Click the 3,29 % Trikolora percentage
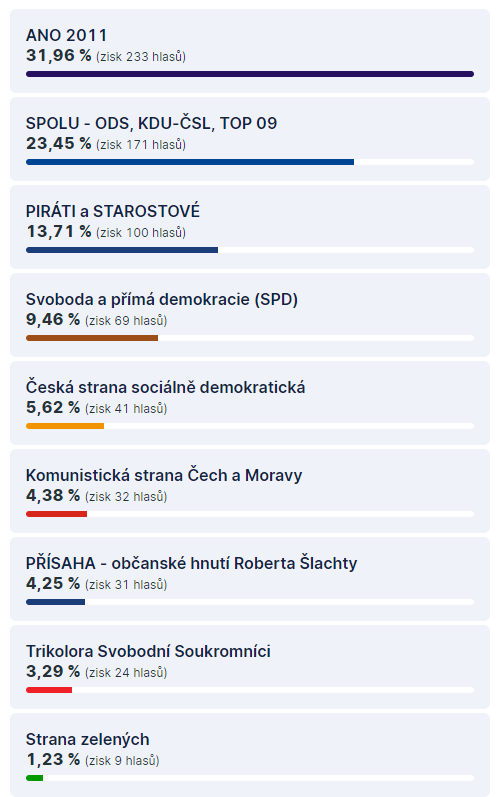Image resolution: width=497 pixels, height=797 pixels. (x=53, y=671)
